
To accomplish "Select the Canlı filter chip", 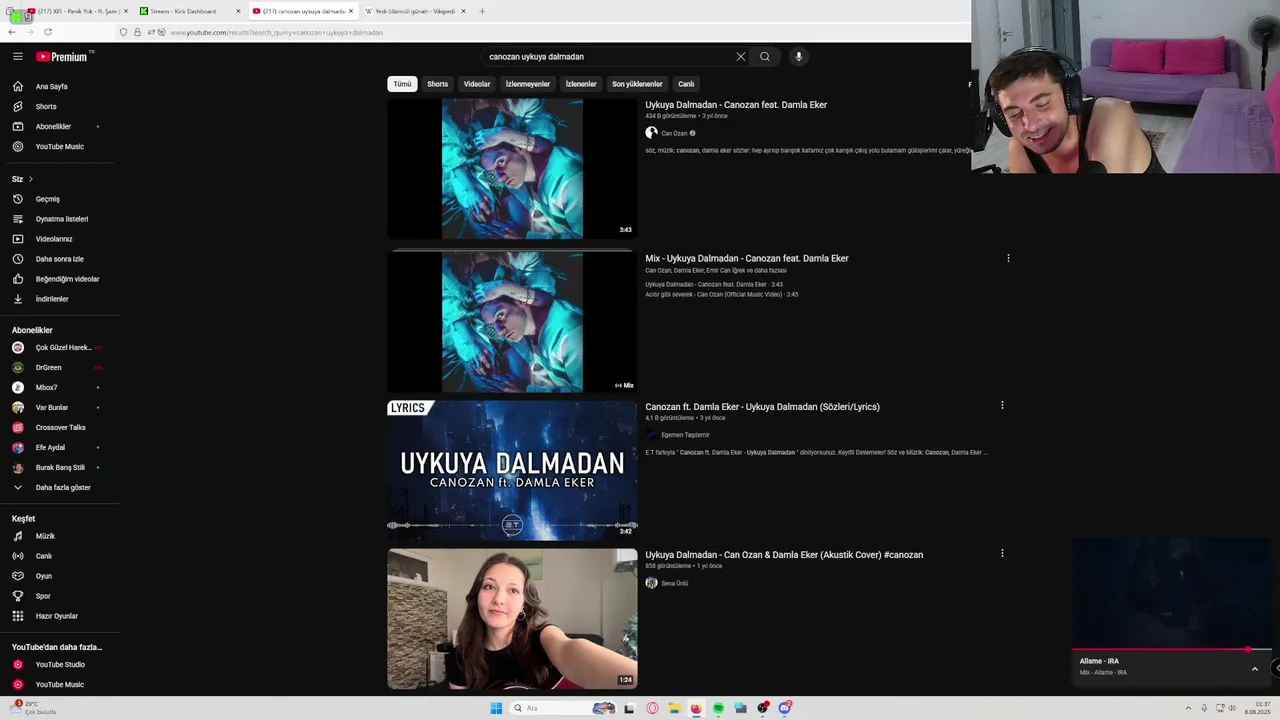I will coord(686,84).
